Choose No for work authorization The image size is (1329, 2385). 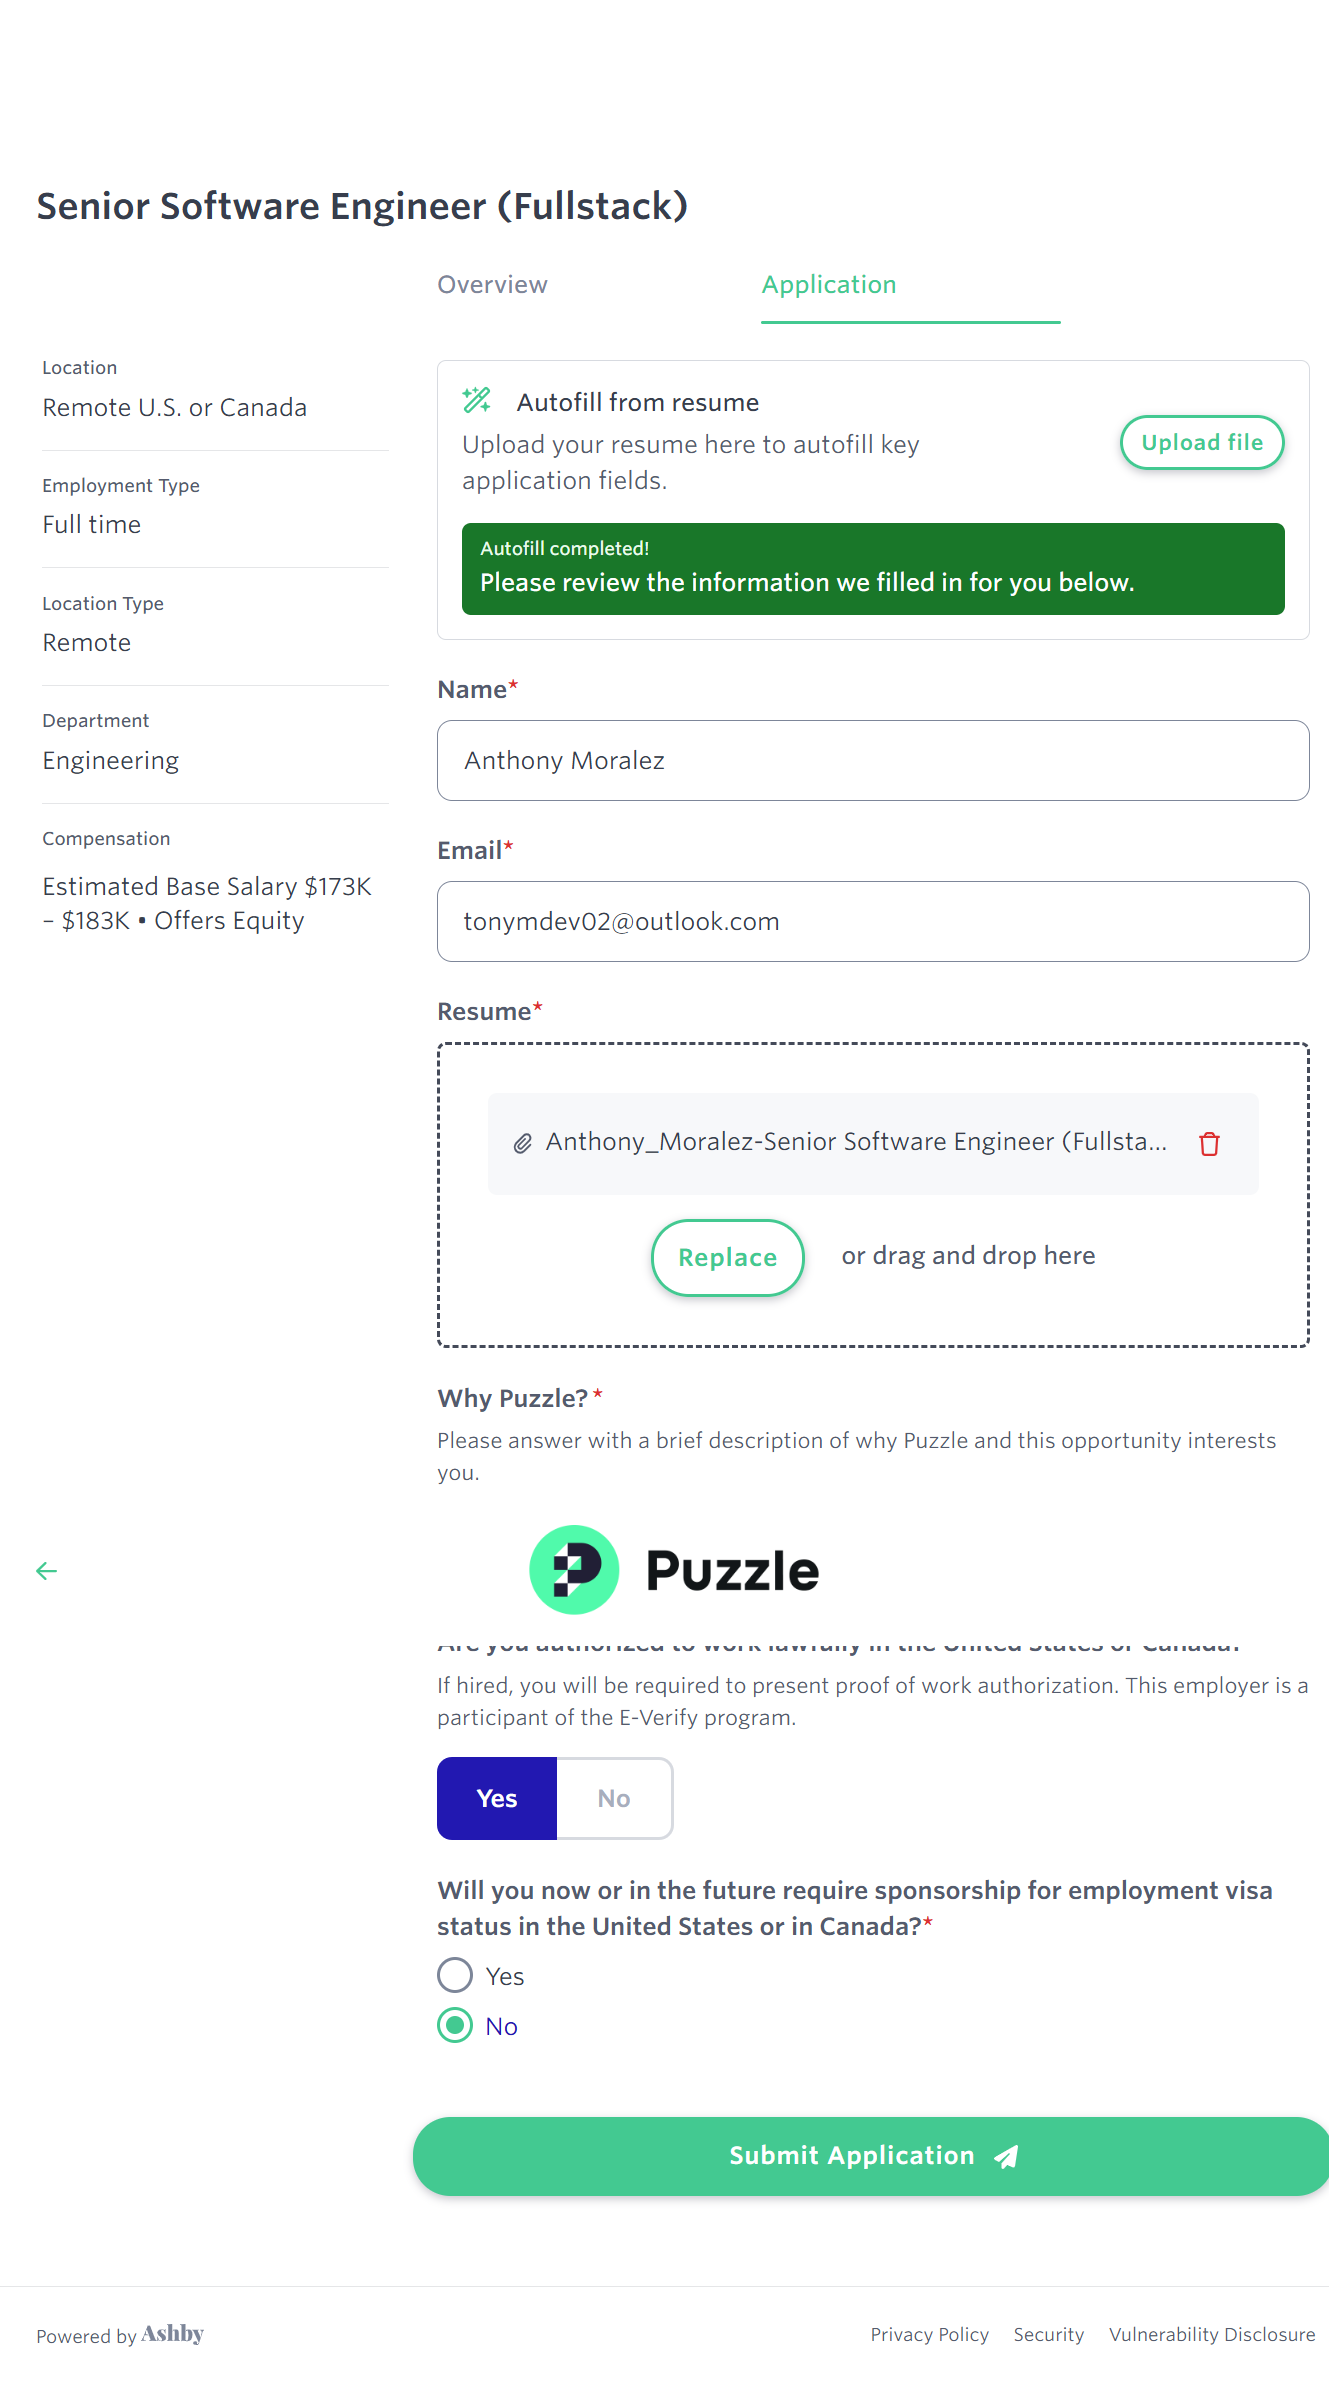(x=614, y=1798)
